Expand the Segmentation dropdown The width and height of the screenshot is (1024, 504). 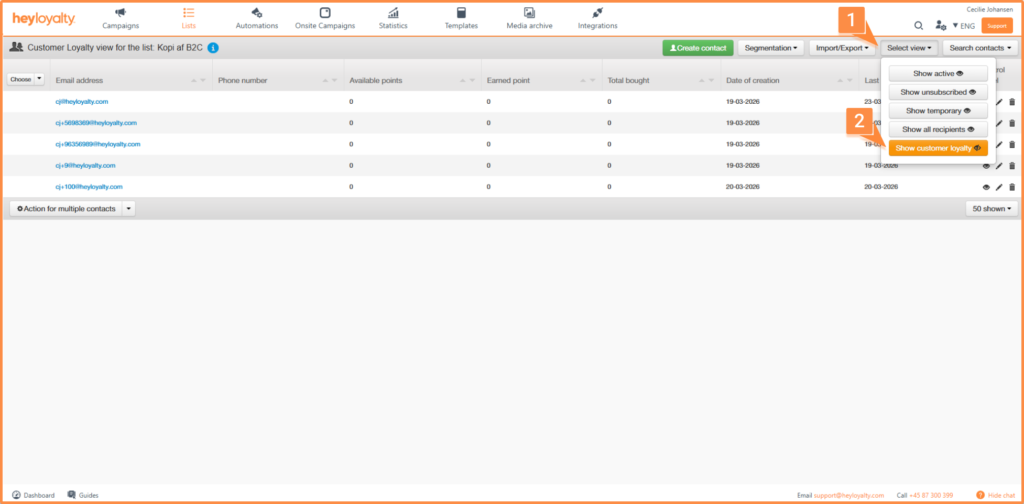(x=771, y=48)
